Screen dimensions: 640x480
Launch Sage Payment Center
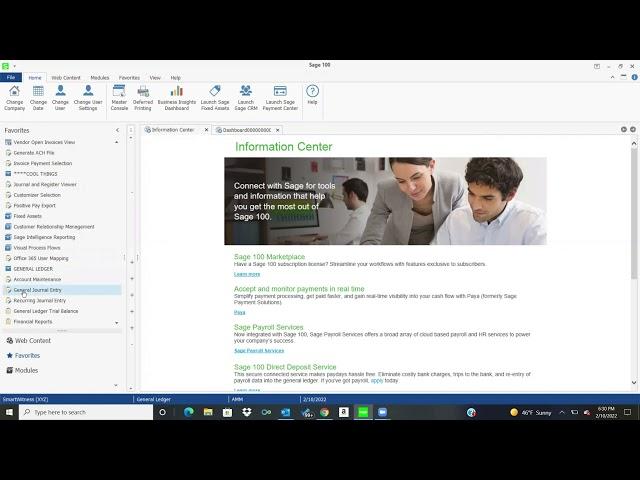pyautogui.click(x=280, y=98)
